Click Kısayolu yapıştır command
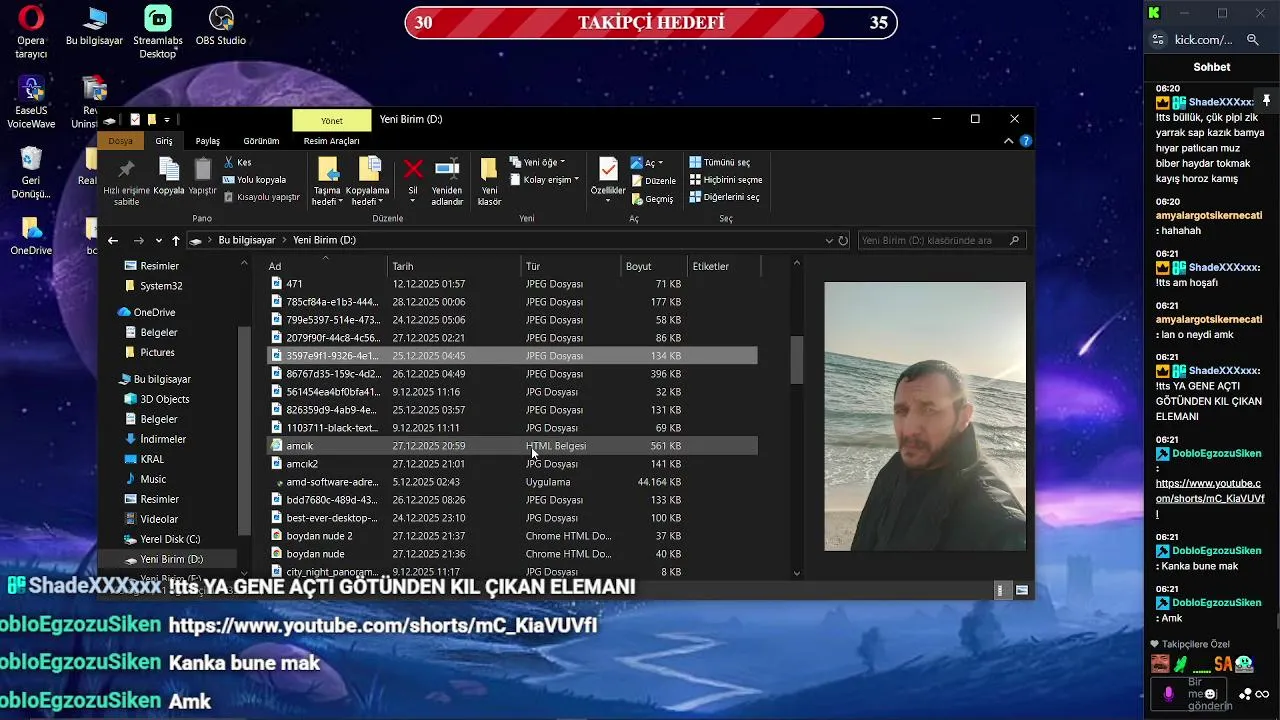The width and height of the screenshot is (1280, 720). pos(262,197)
